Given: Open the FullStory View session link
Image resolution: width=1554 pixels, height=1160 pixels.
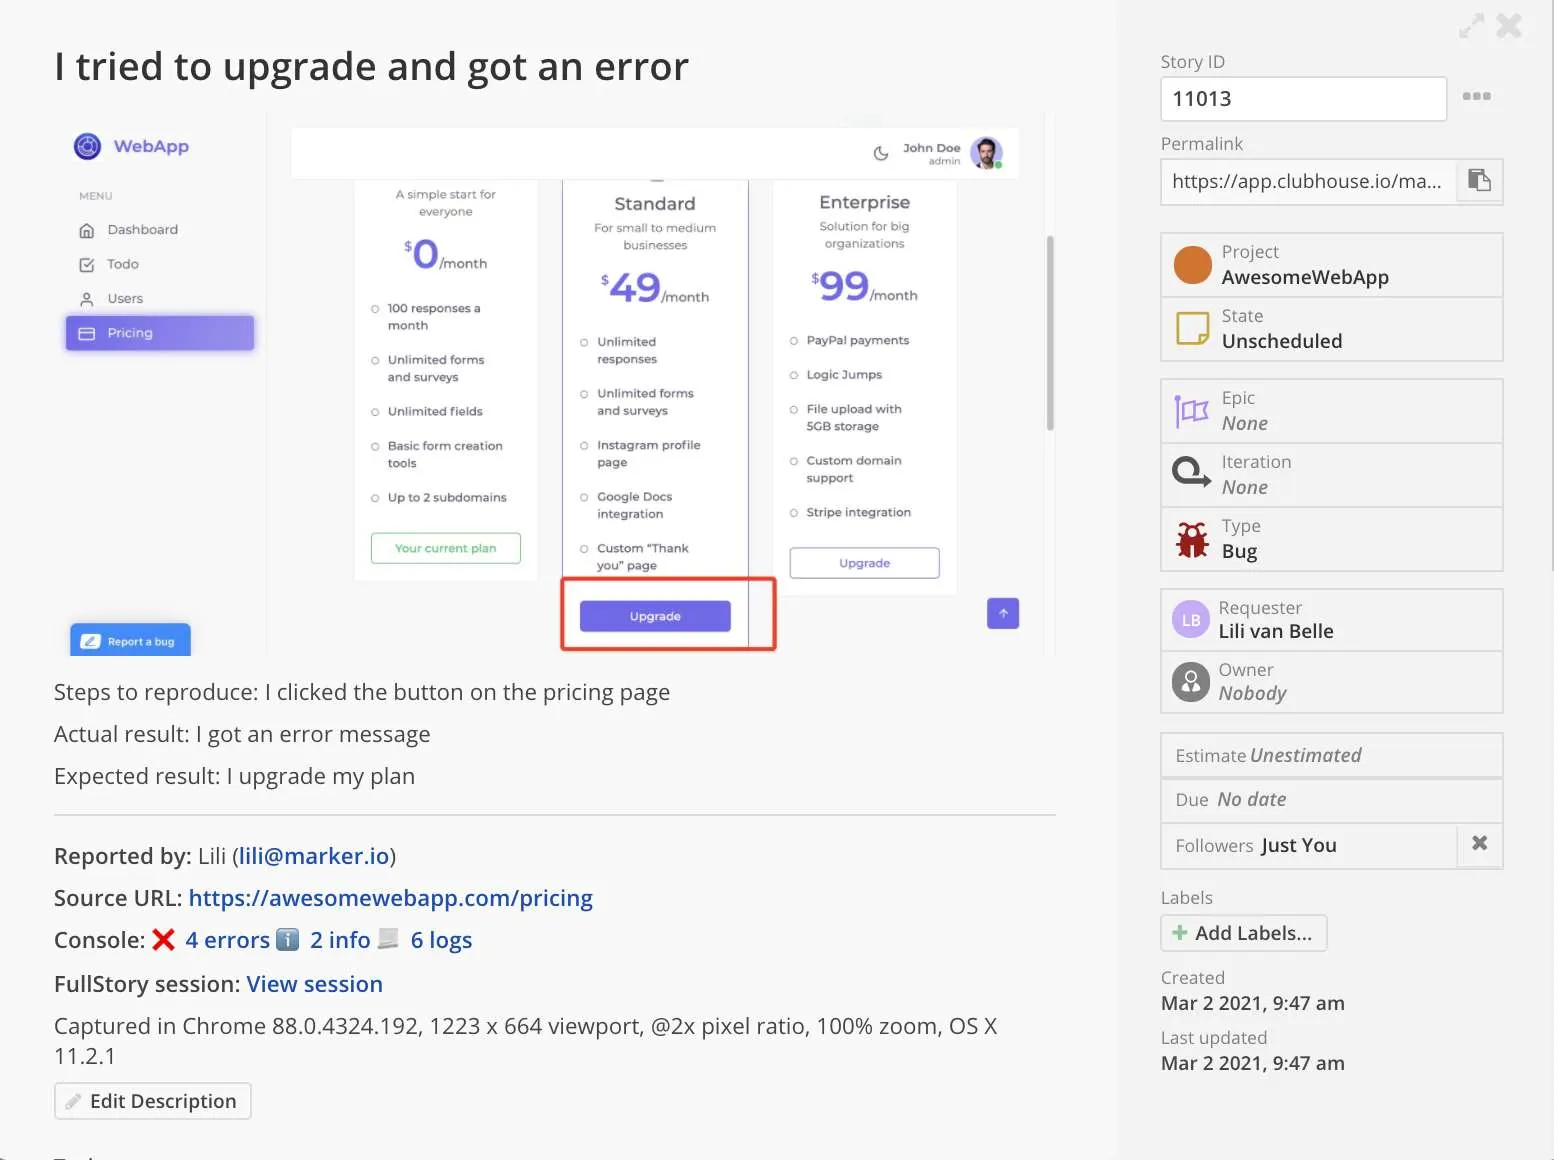Looking at the screenshot, I should click(314, 984).
